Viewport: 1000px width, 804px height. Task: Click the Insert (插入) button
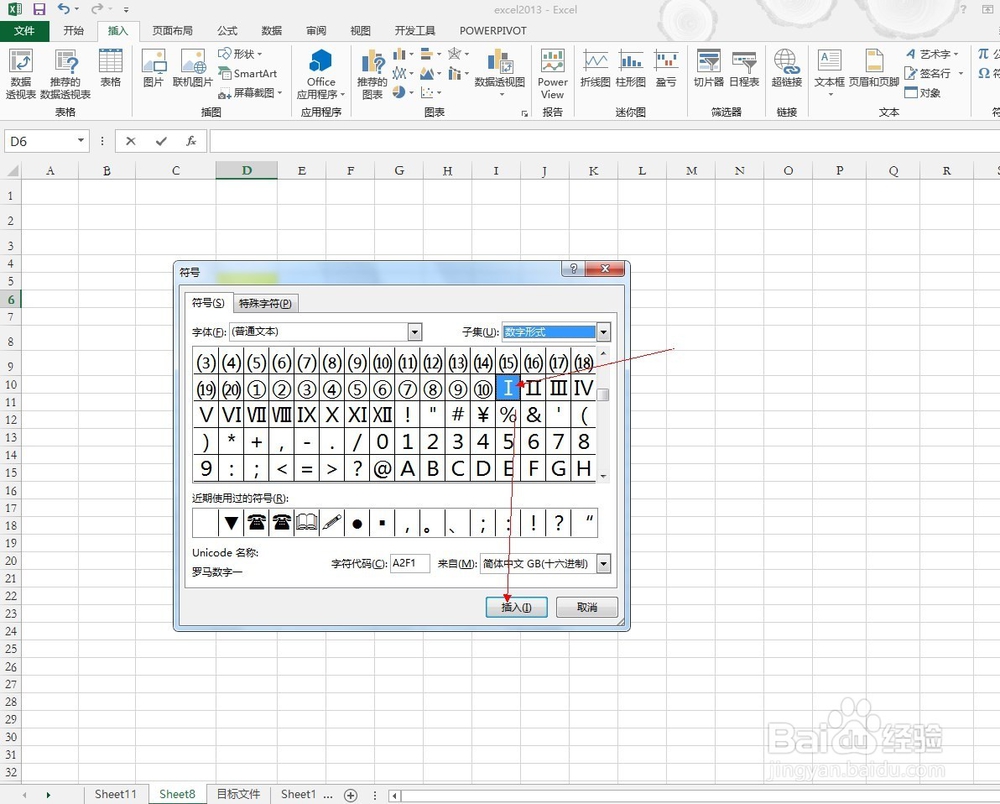(x=517, y=607)
